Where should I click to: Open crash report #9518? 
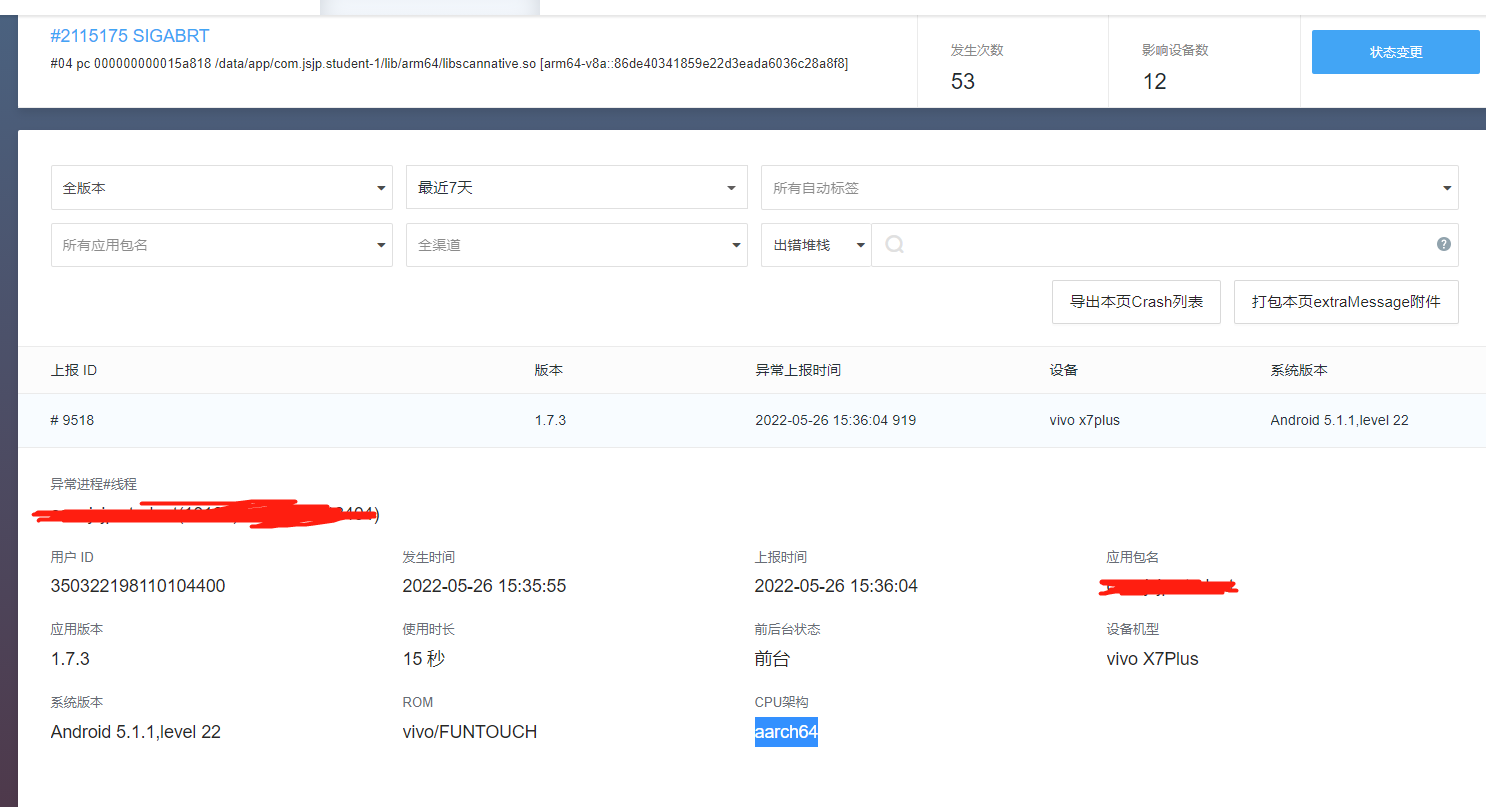pyautogui.click(x=72, y=420)
